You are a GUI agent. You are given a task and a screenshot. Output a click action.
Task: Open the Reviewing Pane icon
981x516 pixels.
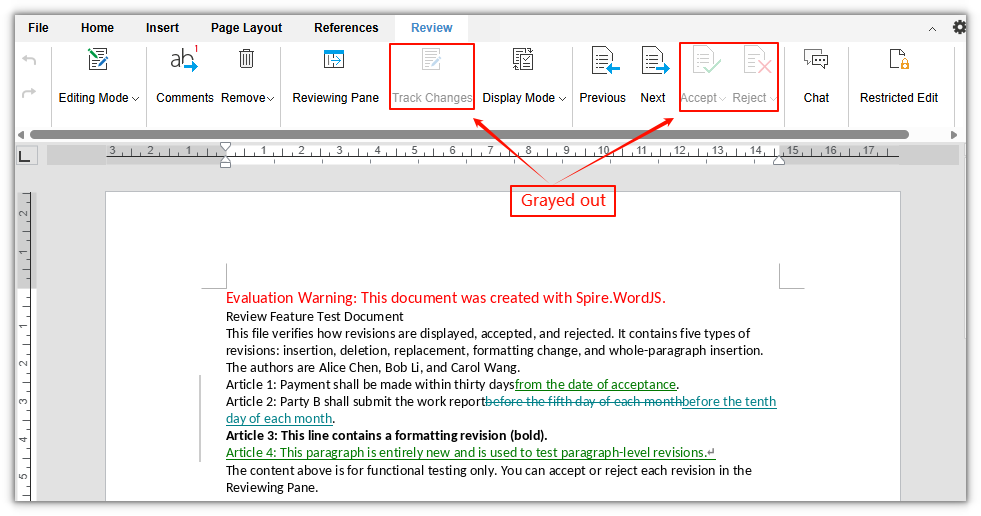click(x=334, y=59)
